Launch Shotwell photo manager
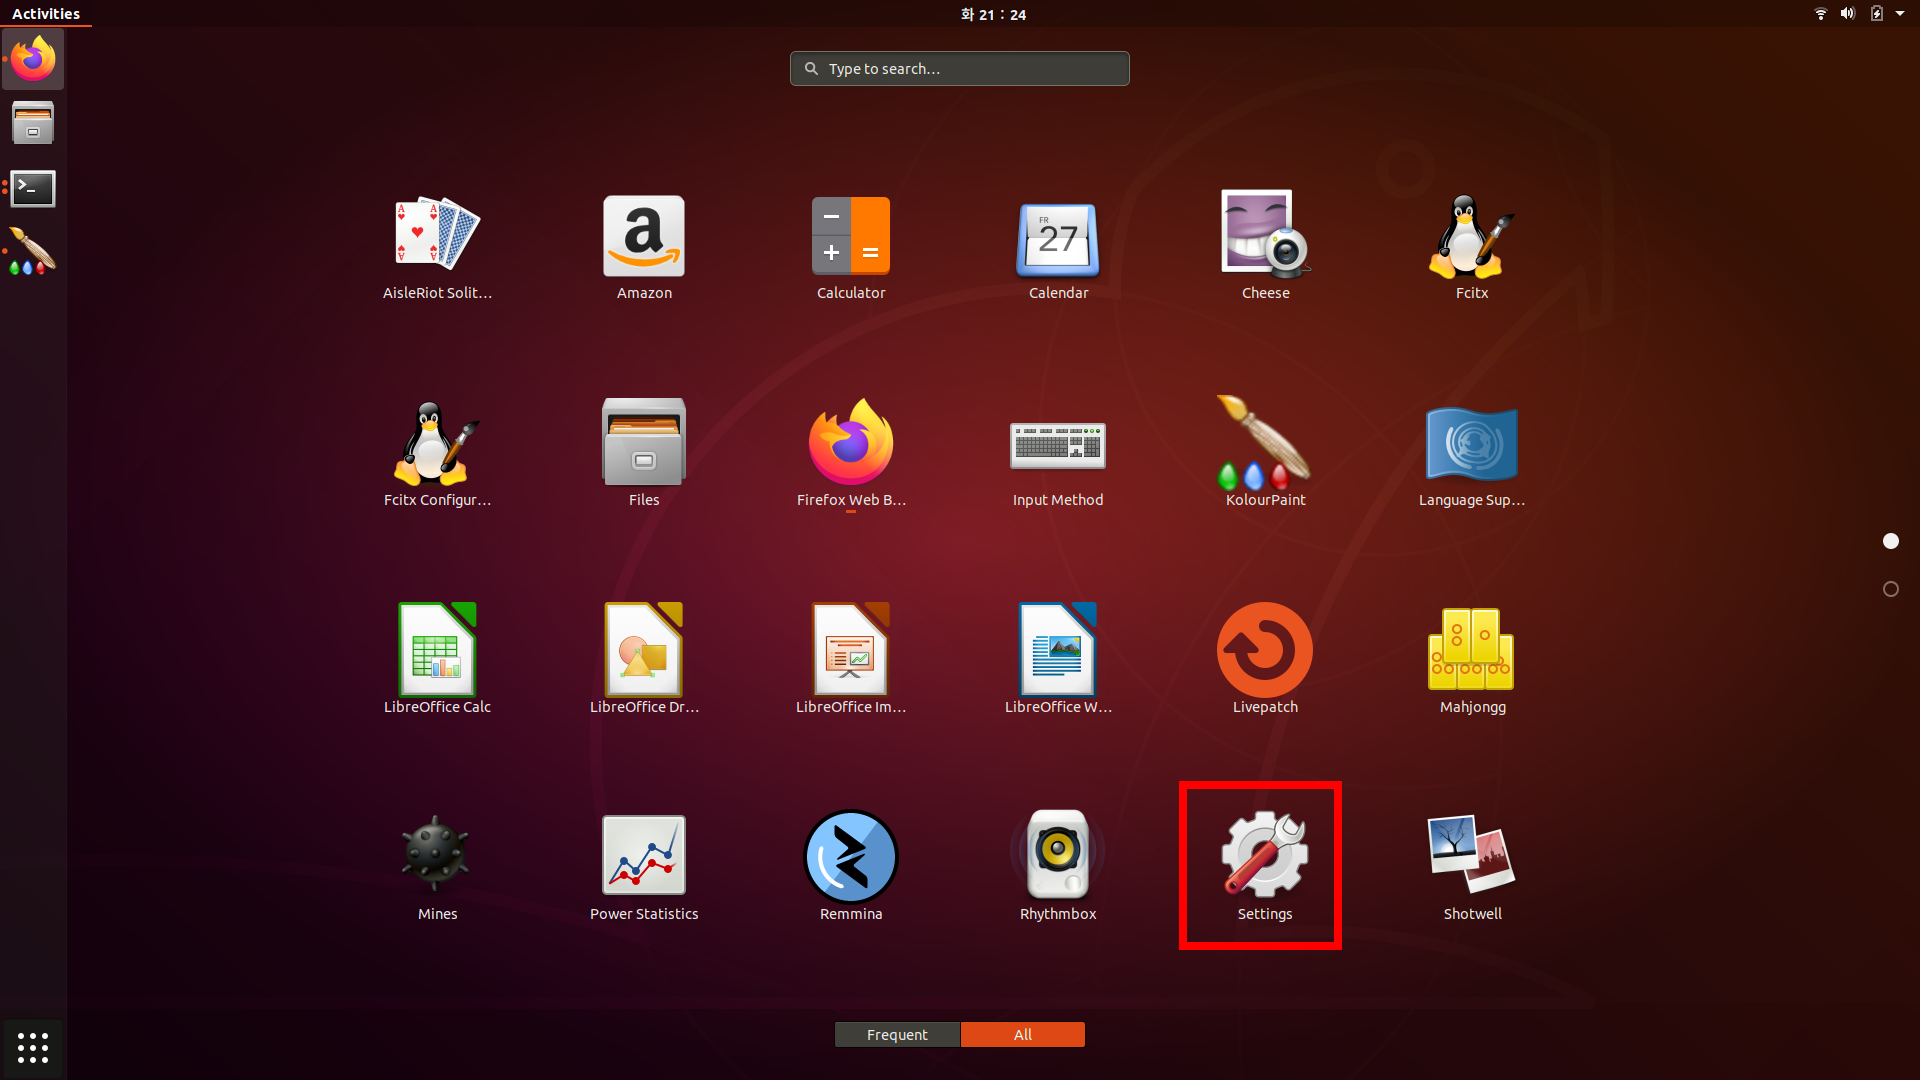This screenshot has width=1920, height=1080. click(1471, 857)
